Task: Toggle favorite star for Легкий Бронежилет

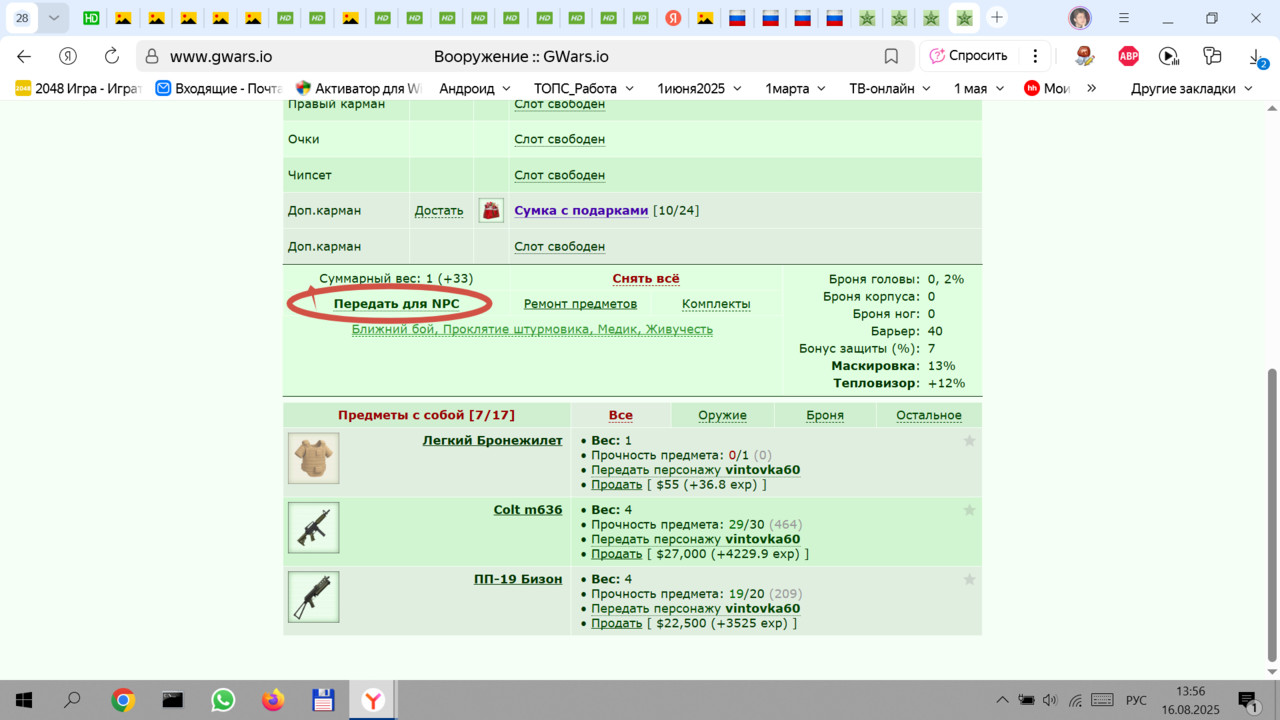Action: 969,441
